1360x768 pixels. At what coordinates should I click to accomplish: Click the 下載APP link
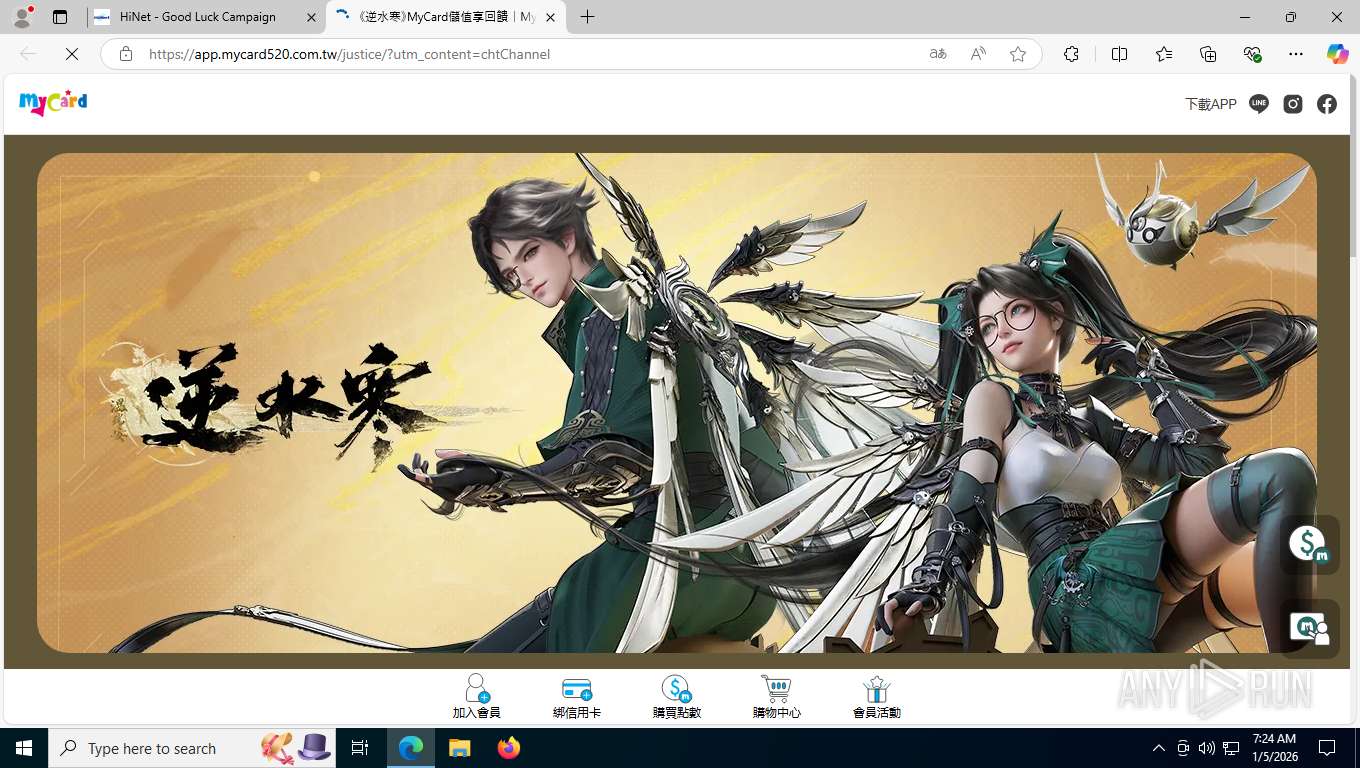(x=1211, y=104)
